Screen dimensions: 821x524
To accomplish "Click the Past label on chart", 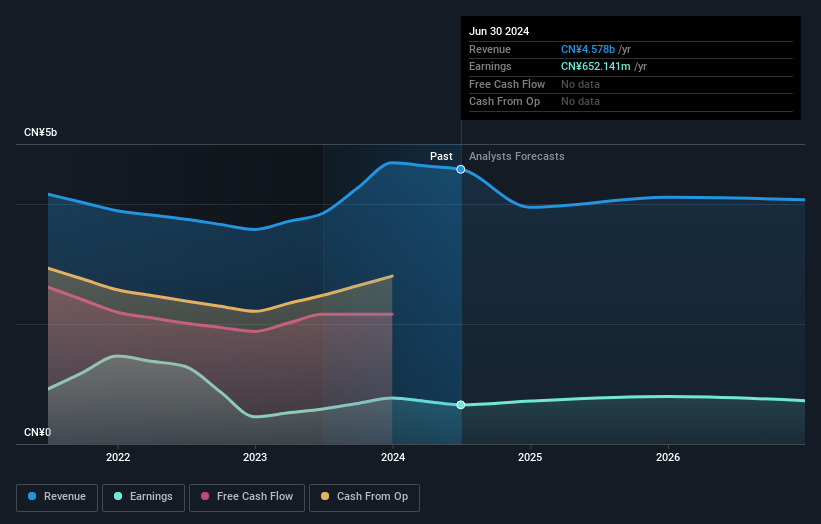I will [441, 156].
